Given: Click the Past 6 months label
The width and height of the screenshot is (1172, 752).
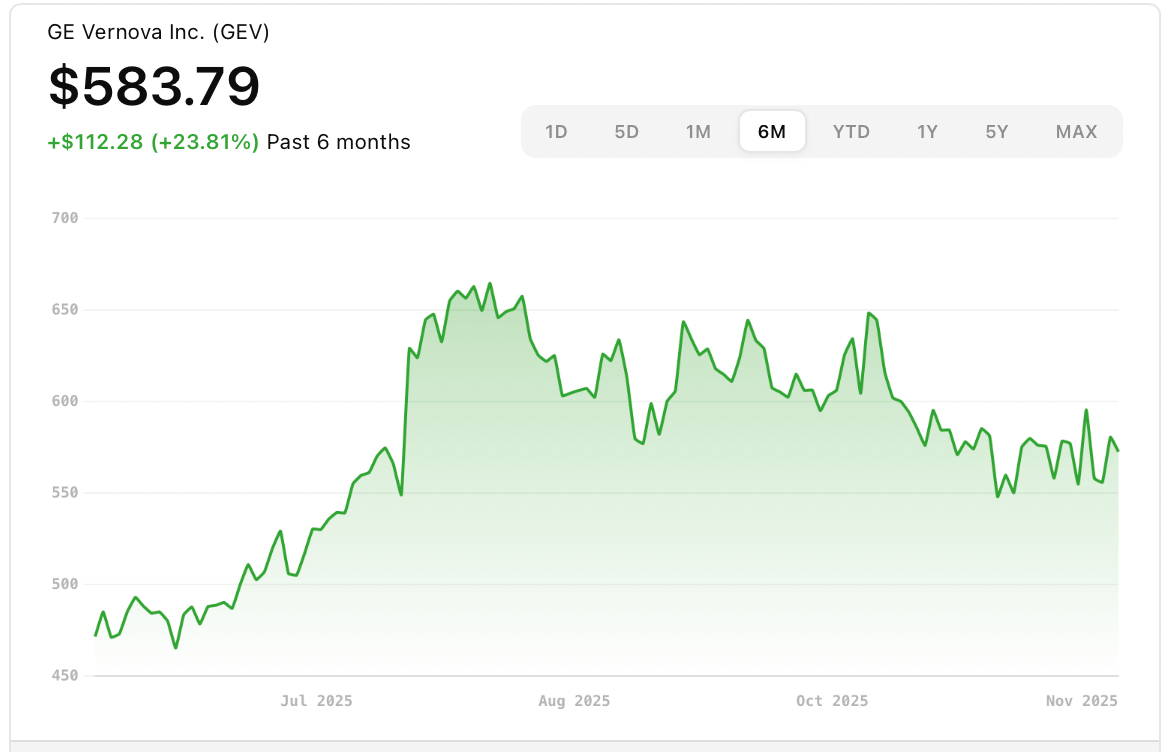Looking at the screenshot, I should [x=339, y=142].
